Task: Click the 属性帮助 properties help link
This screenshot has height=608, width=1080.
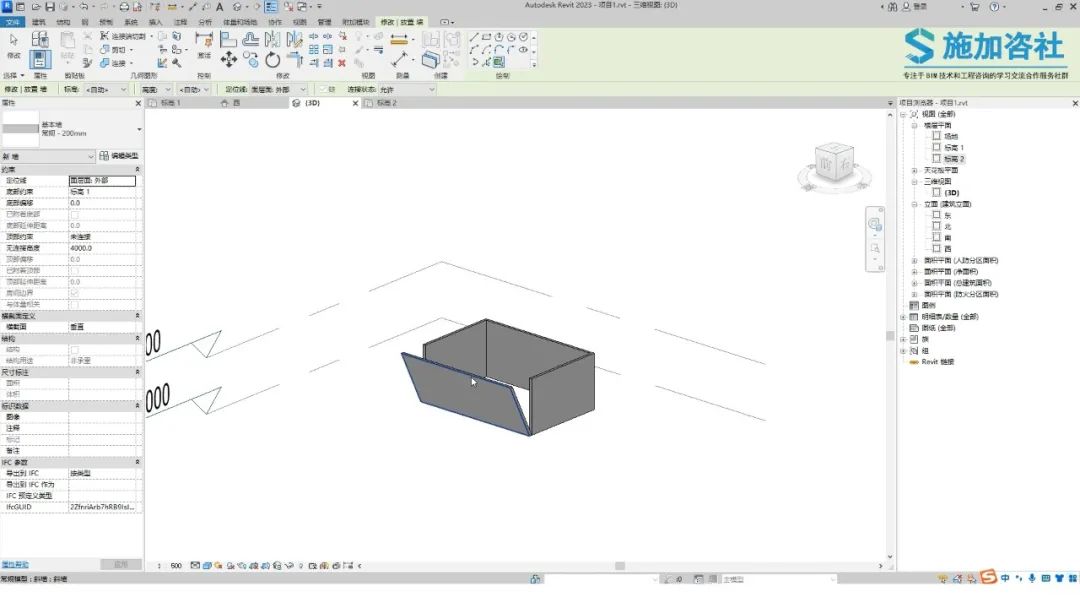Action: pyautogui.click(x=15, y=565)
